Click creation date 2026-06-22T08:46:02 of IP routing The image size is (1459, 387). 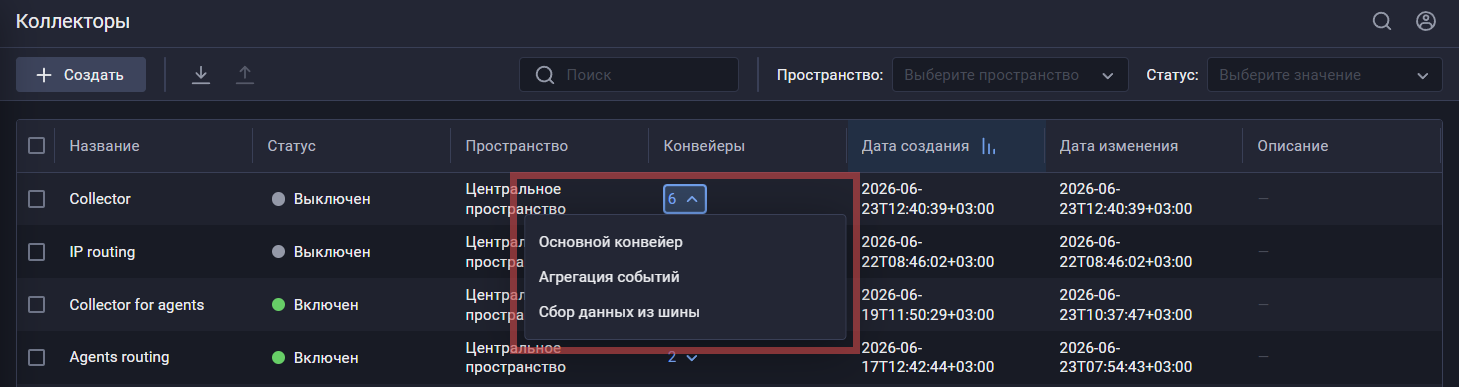click(928, 252)
